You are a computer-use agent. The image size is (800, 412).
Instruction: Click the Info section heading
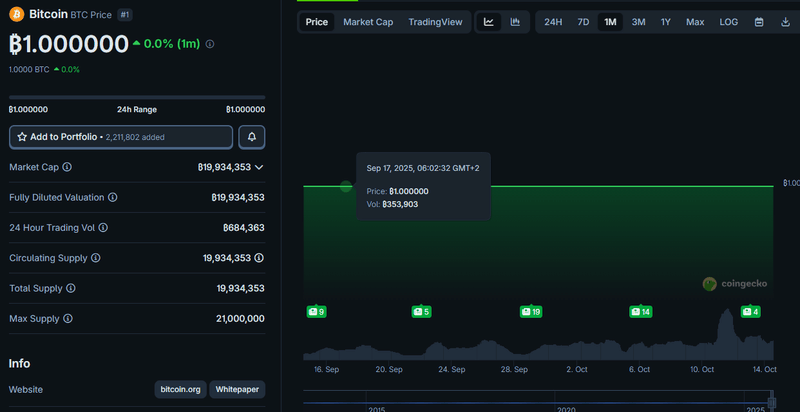[19, 364]
